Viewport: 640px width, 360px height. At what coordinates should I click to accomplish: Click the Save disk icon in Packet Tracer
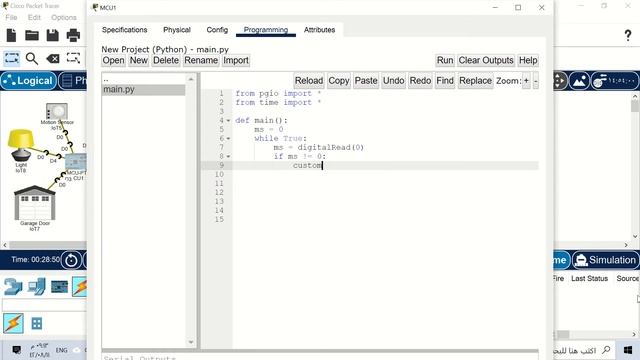(x=53, y=36)
